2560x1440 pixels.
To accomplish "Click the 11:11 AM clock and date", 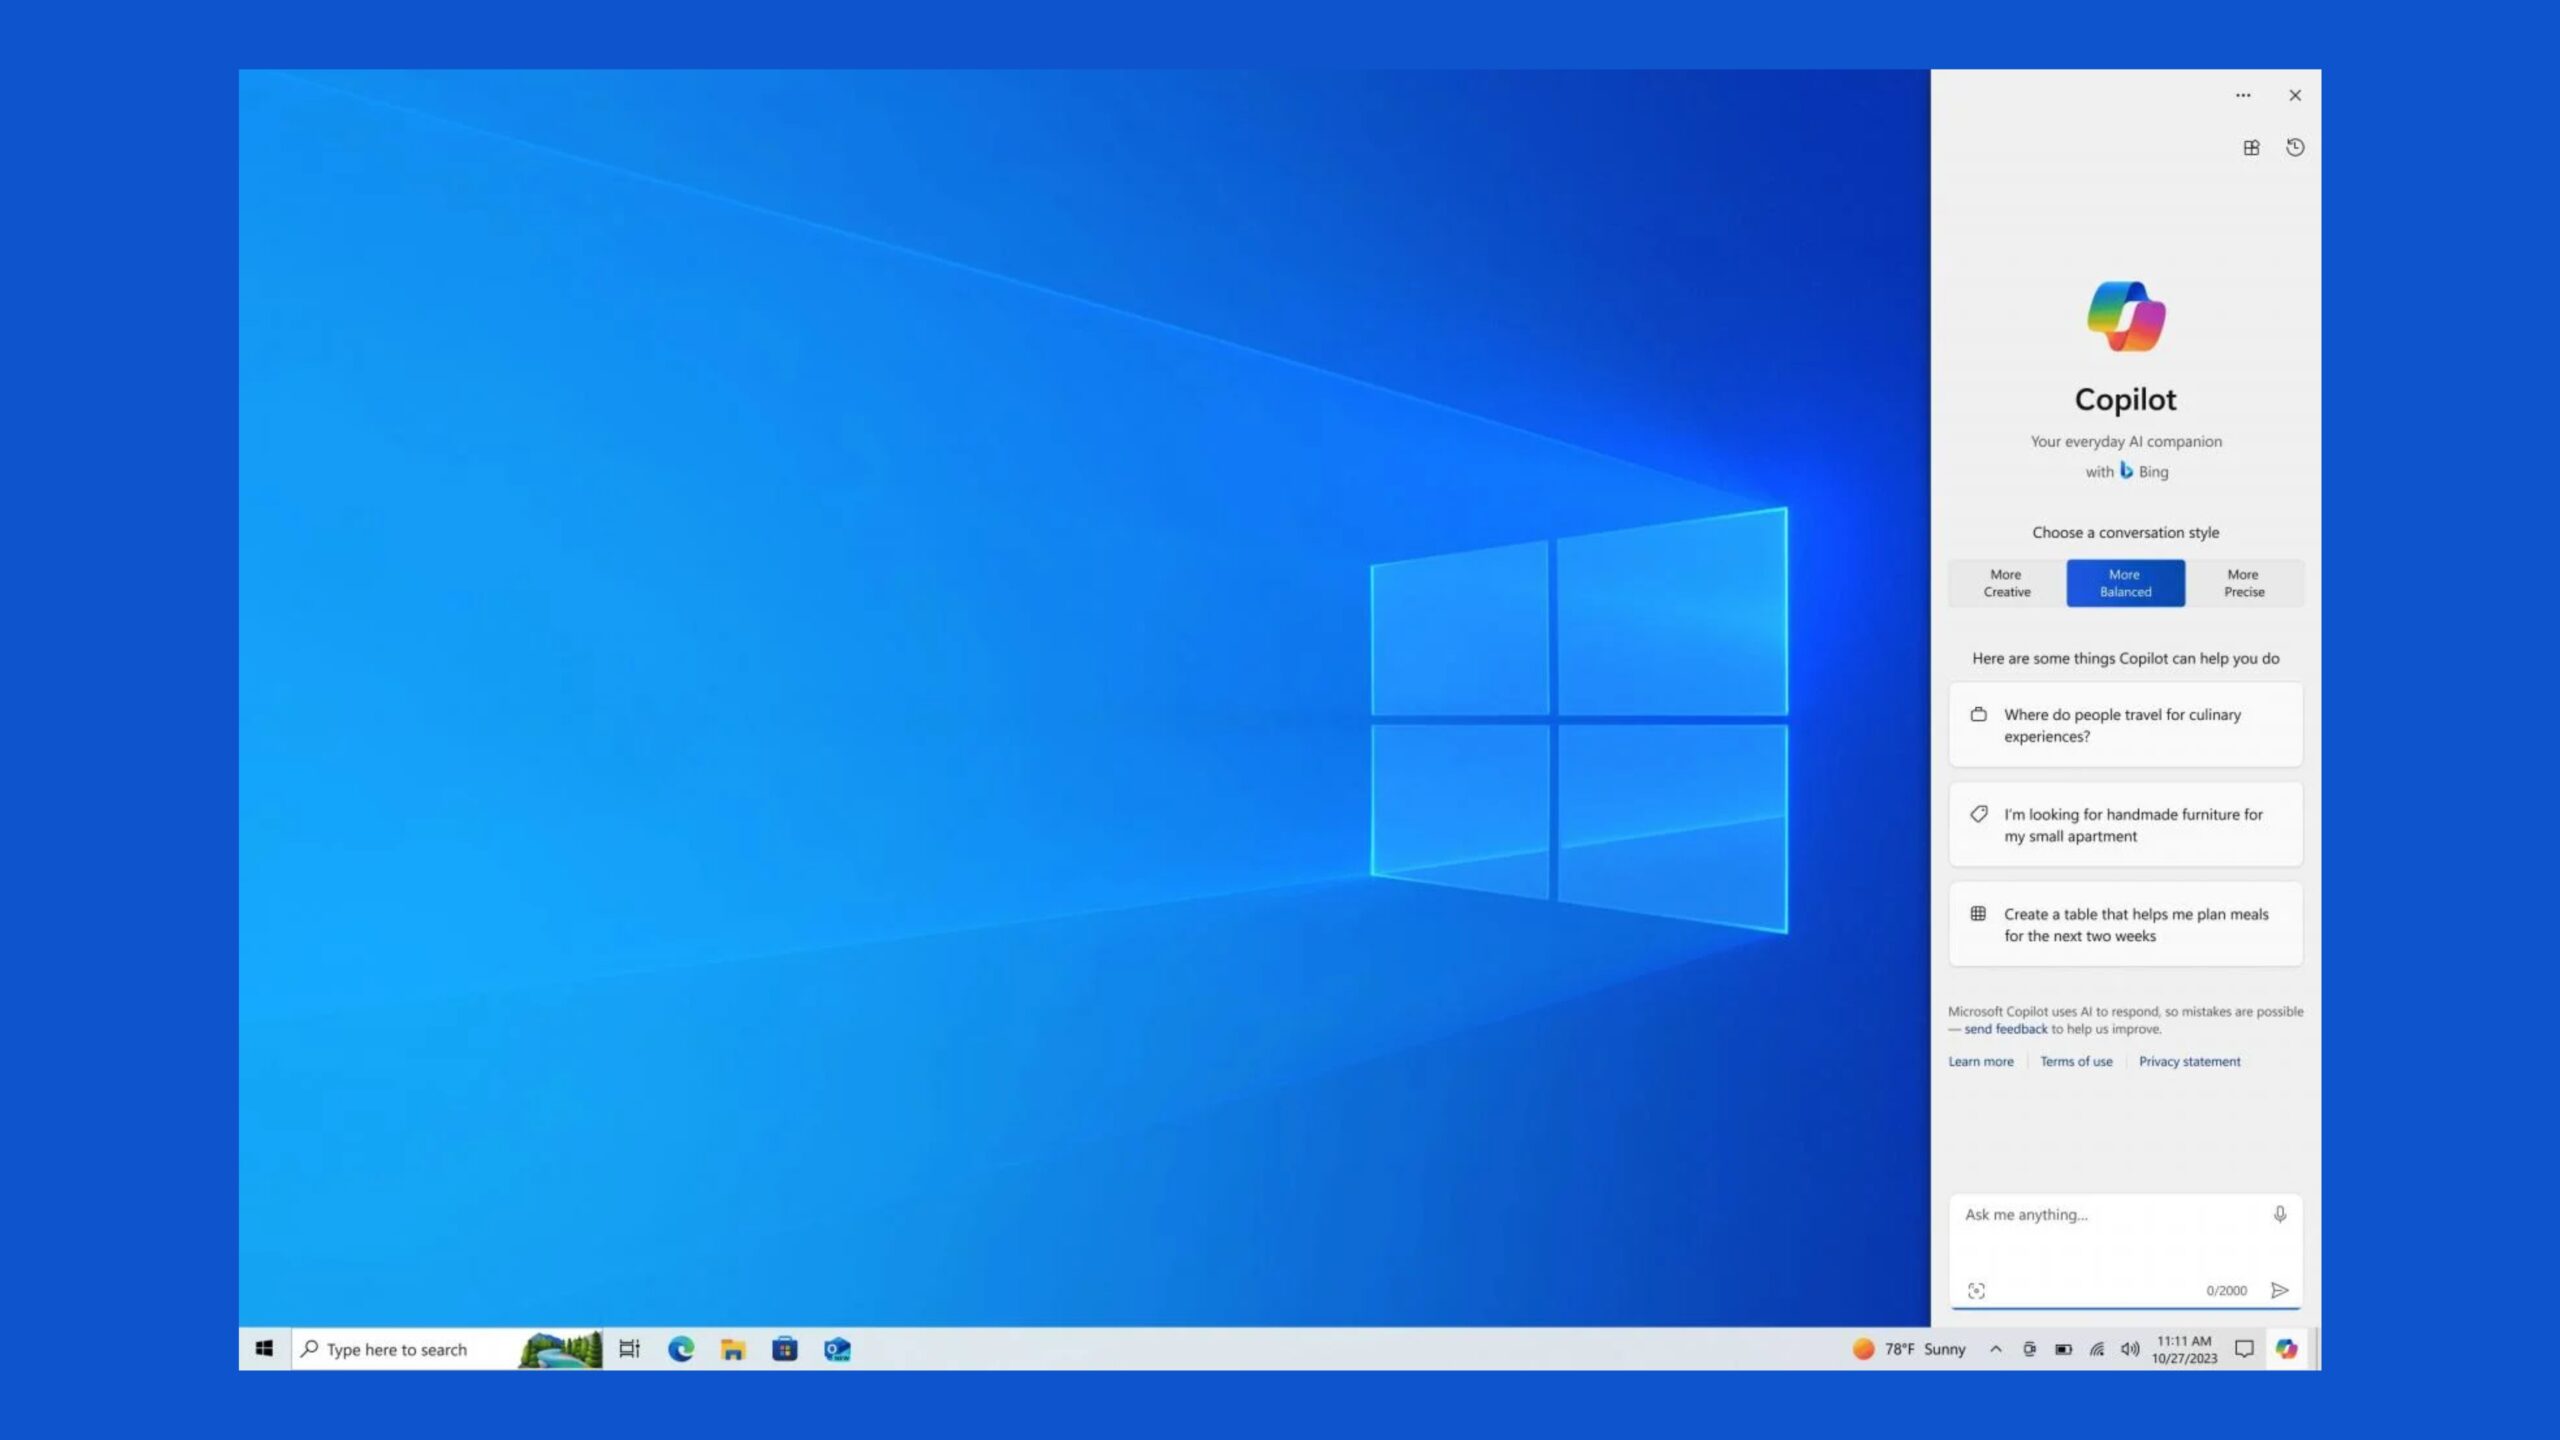I will 2184,1349.
